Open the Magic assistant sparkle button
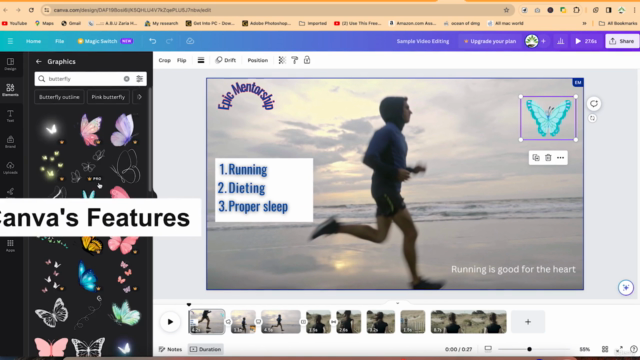 coord(625,287)
